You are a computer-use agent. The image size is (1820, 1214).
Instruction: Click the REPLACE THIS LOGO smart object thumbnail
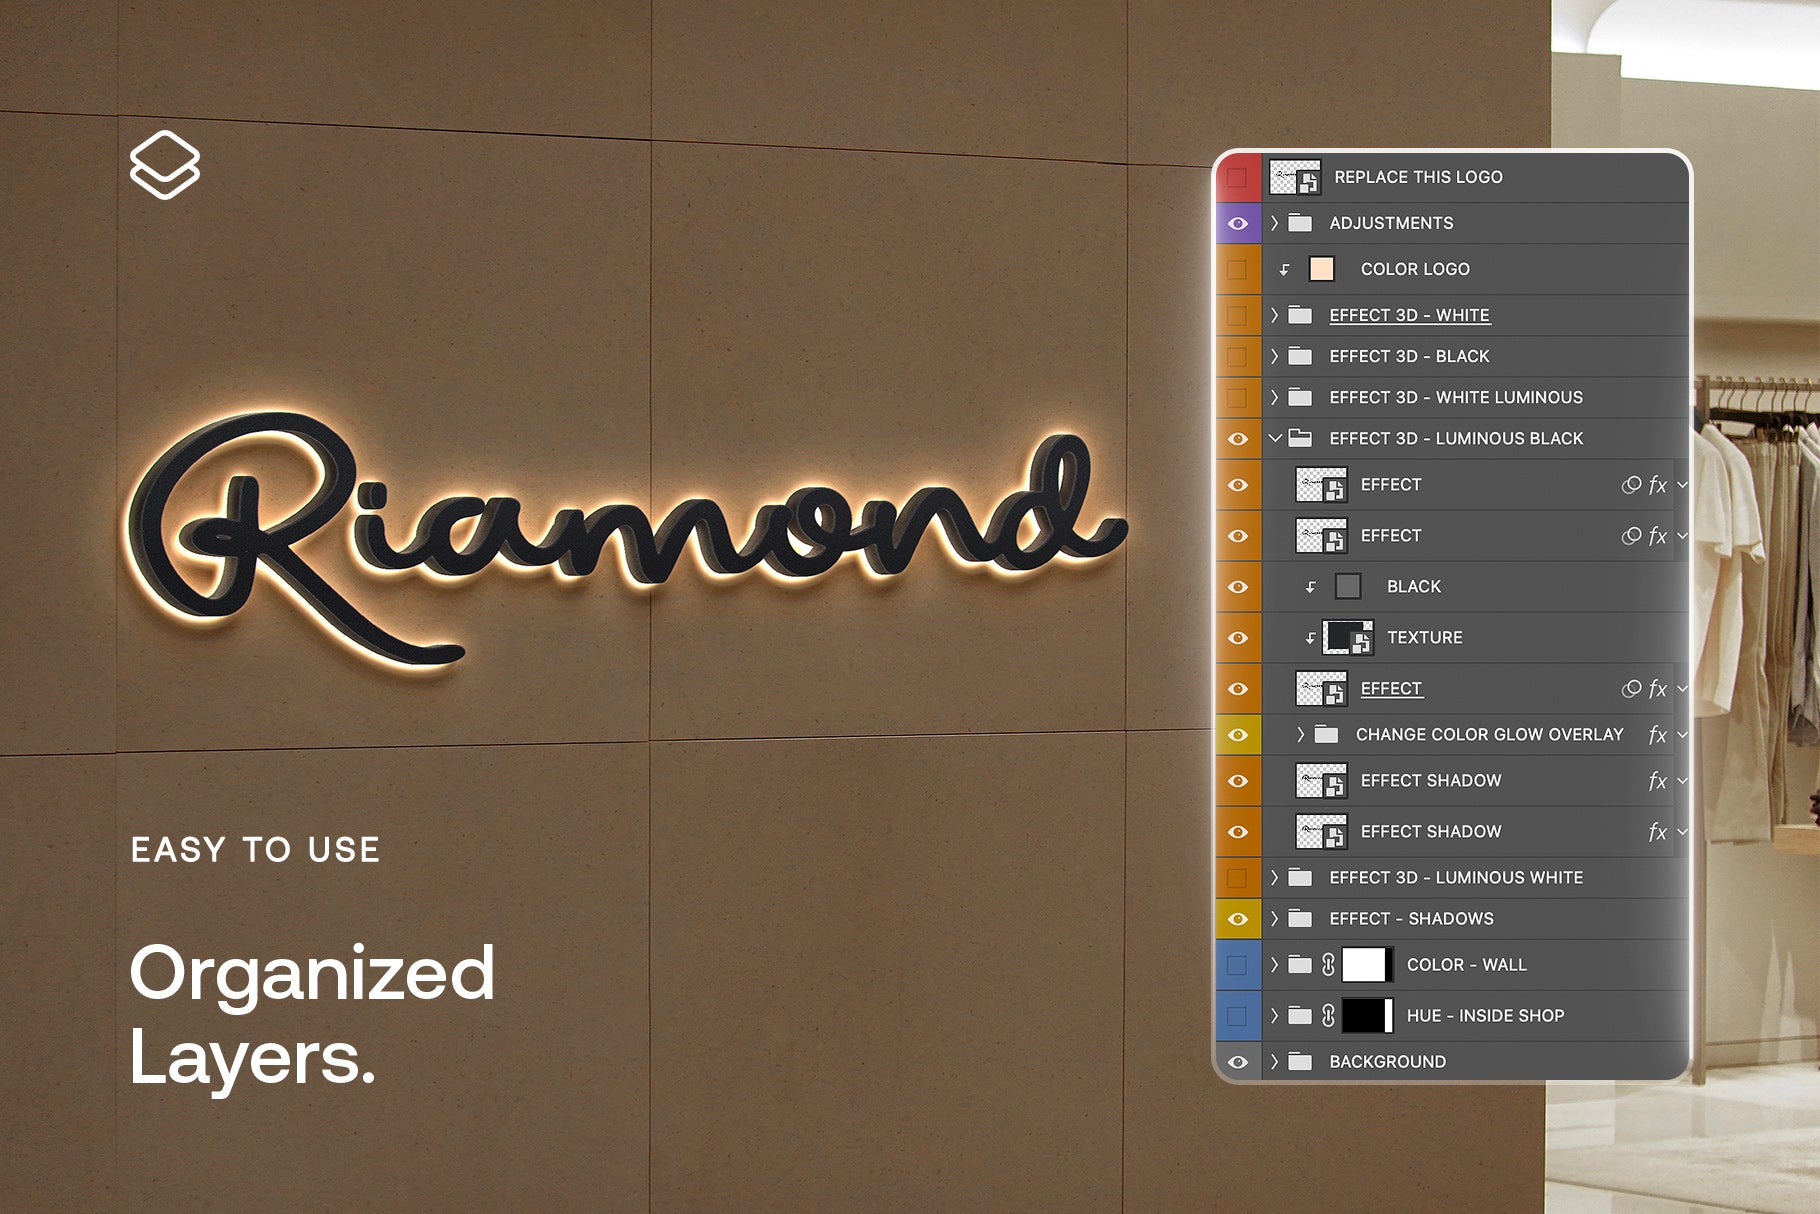(x=1295, y=177)
